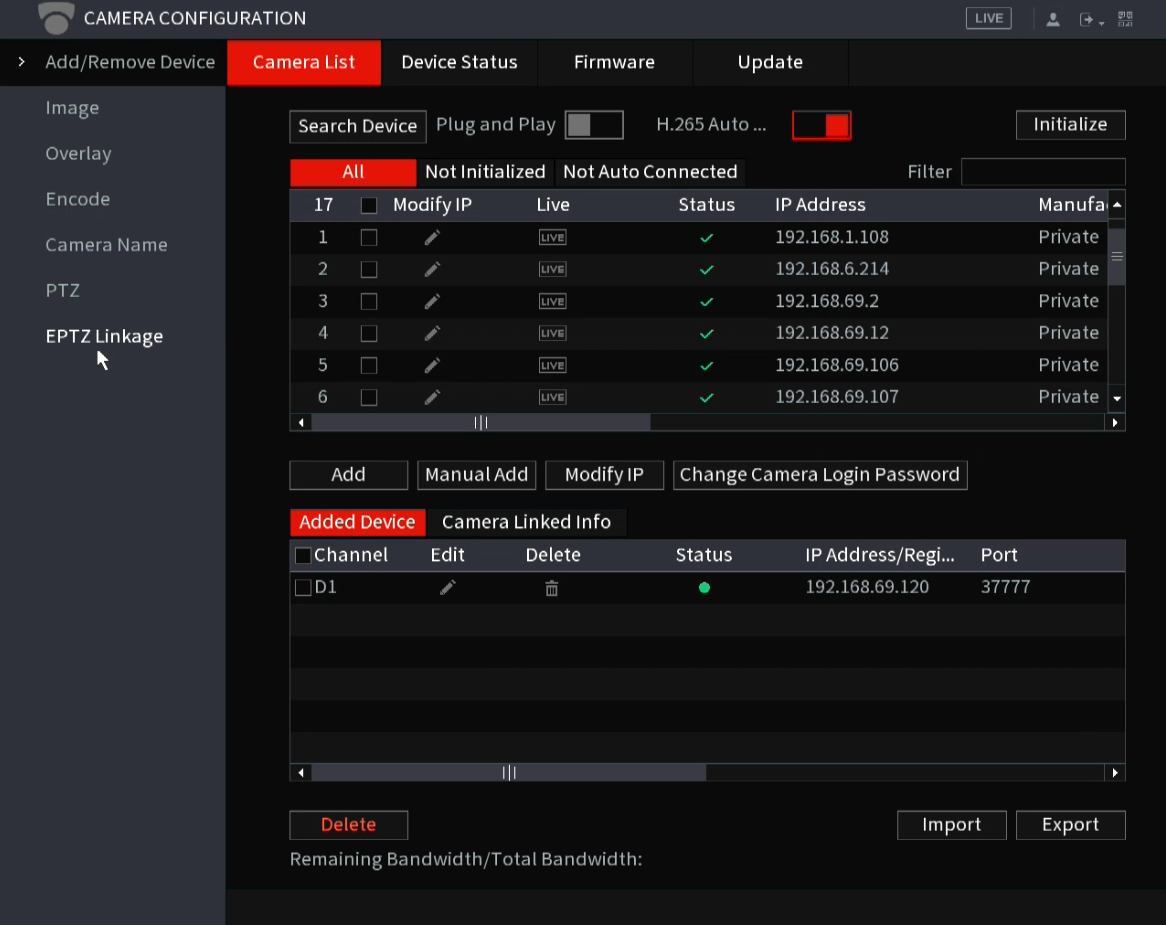Viewport: 1166px width, 925px height.
Task: Open live view for camera 192.168.69.106
Action: (552, 365)
